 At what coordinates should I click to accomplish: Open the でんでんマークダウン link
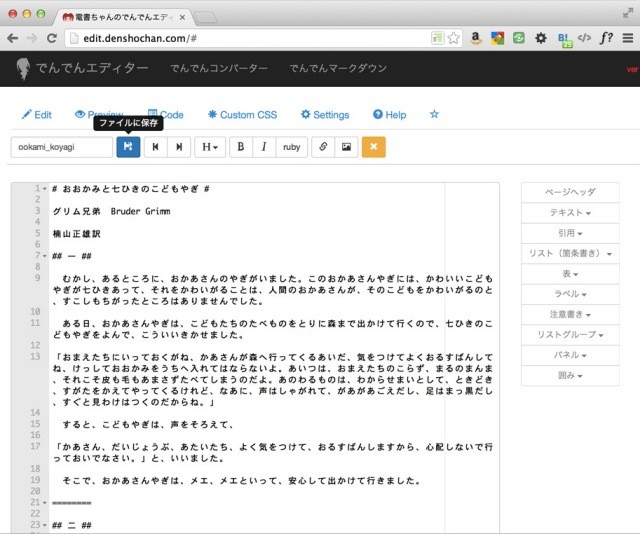click(x=338, y=68)
